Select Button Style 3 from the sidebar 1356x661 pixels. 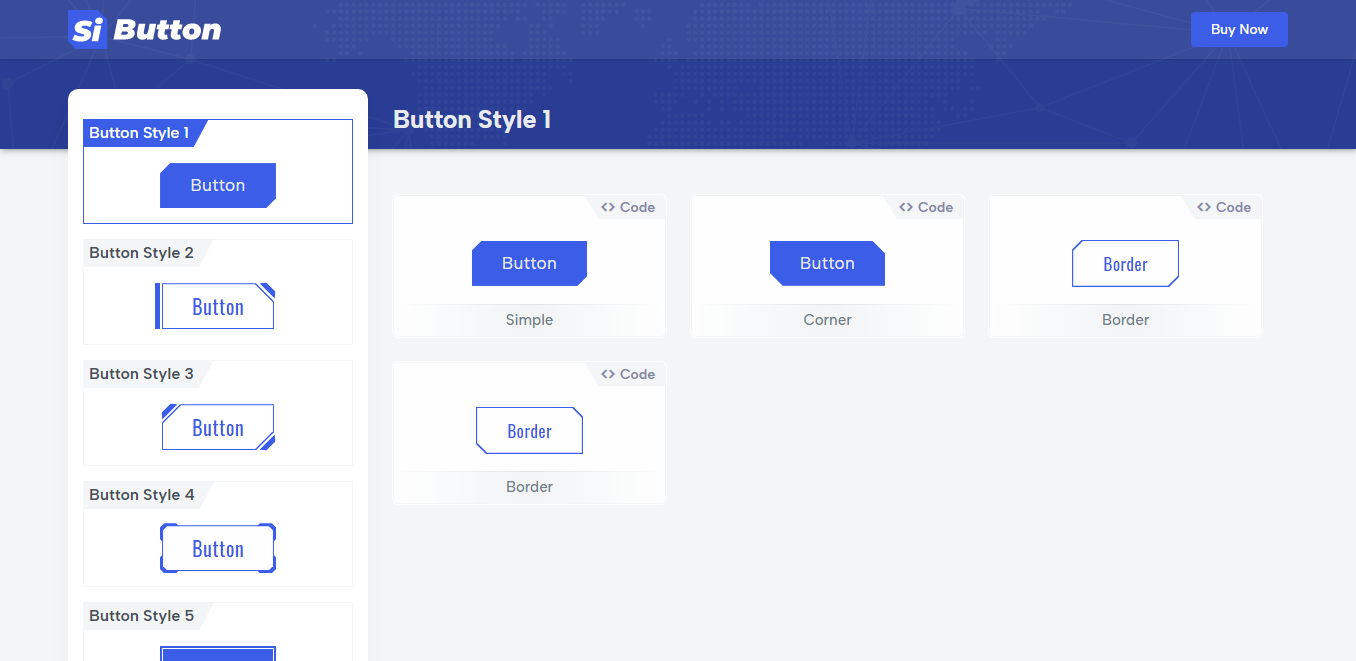tap(217, 412)
